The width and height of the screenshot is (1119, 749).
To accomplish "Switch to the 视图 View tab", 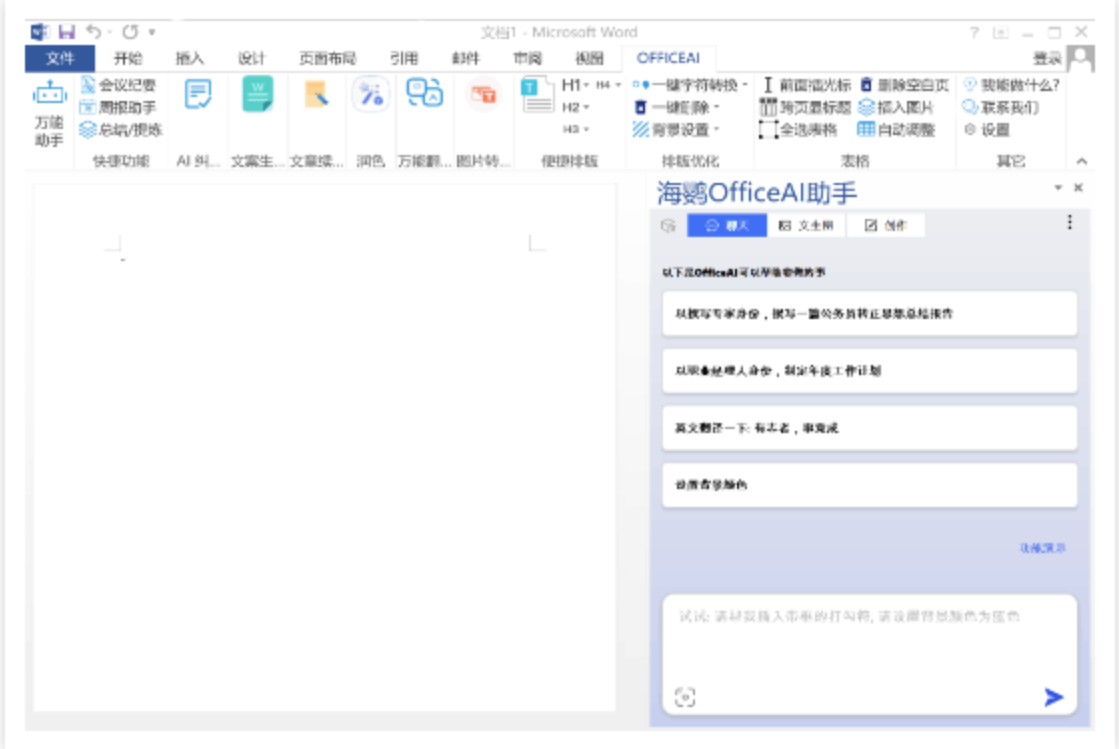I will tap(589, 58).
